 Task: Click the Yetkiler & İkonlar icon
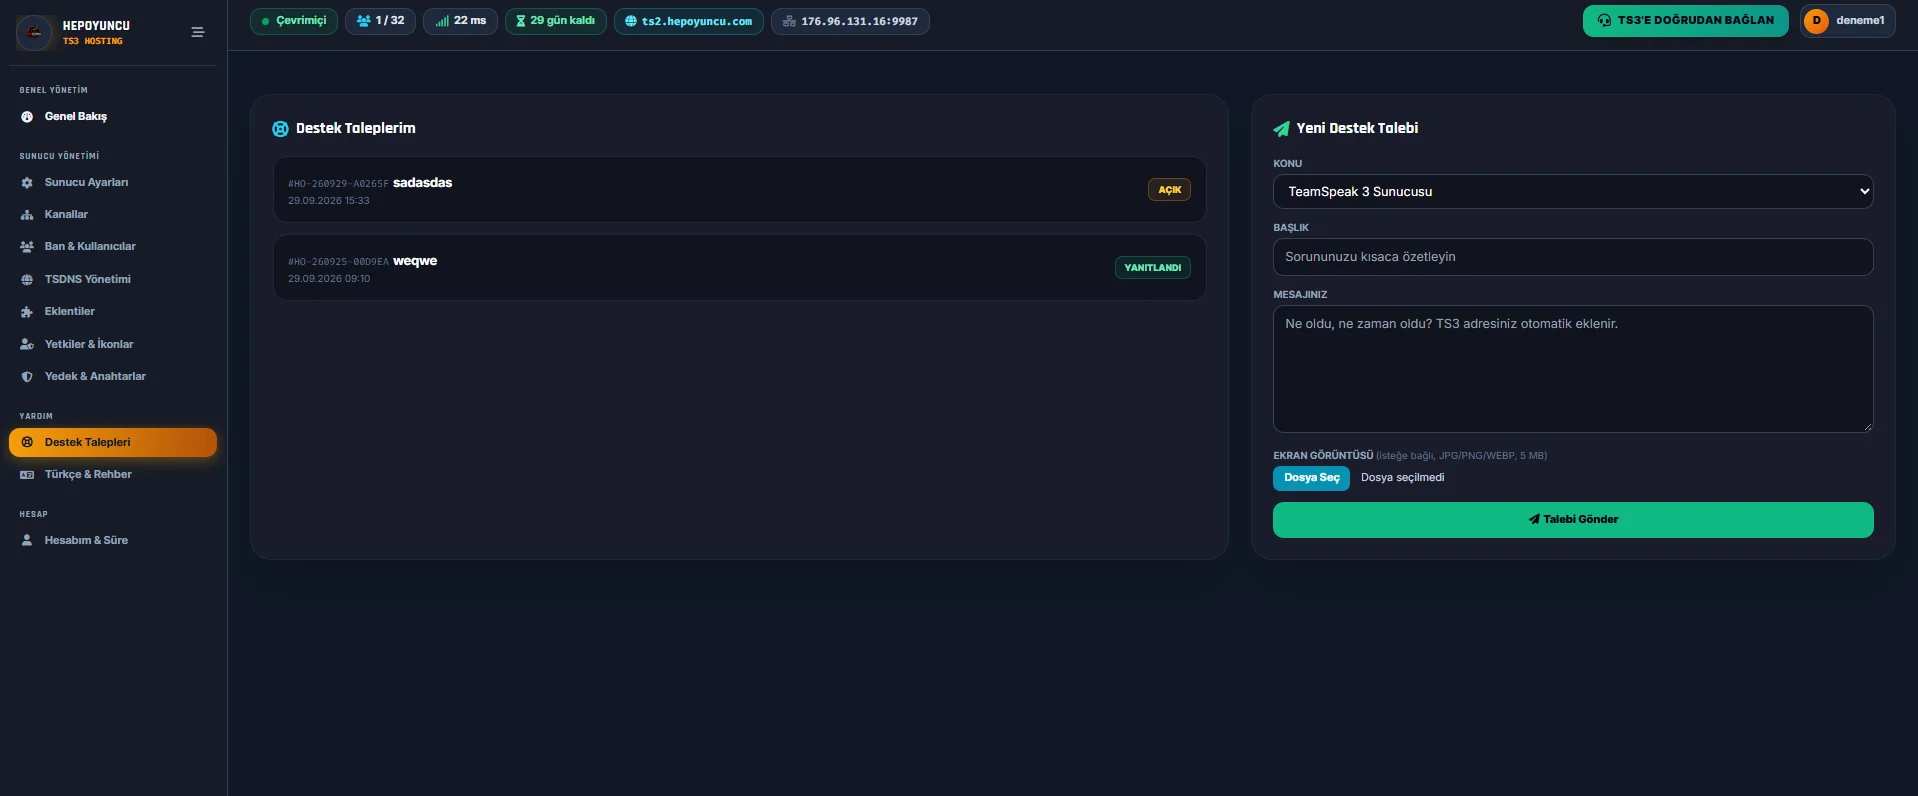coord(27,345)
